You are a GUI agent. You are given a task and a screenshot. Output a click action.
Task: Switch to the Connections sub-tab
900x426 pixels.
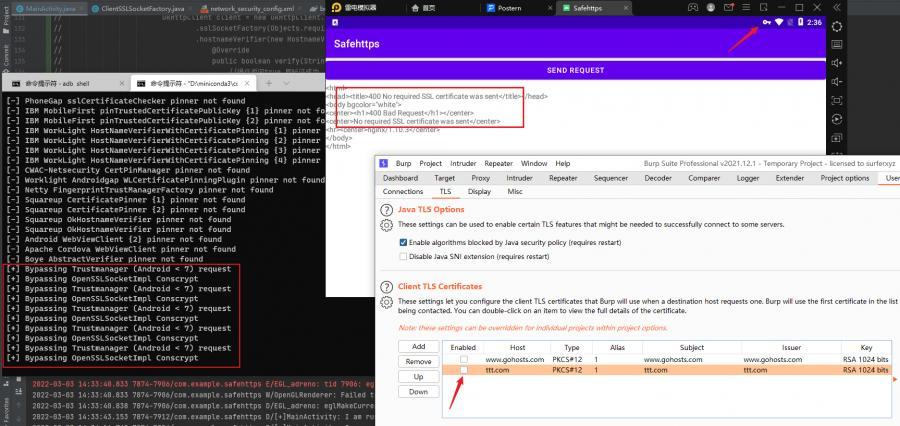403,191
